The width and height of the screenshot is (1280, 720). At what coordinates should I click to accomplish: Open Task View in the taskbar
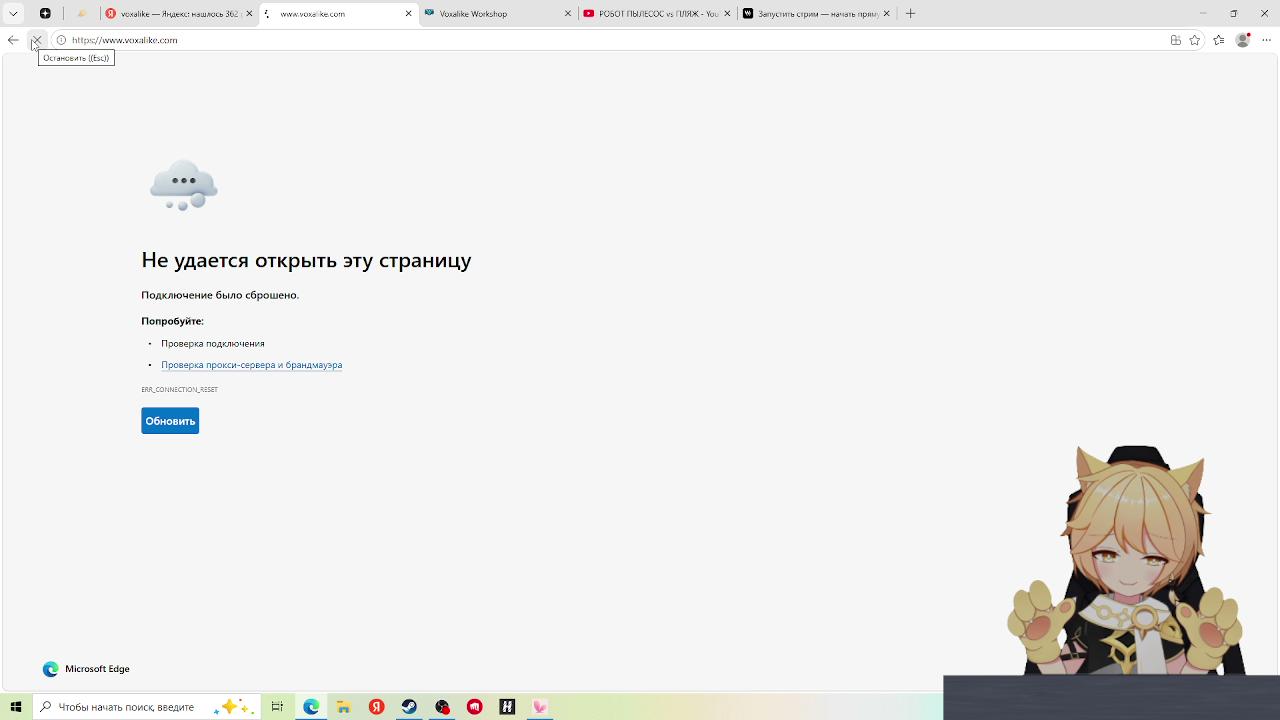(x=277, y=707)
